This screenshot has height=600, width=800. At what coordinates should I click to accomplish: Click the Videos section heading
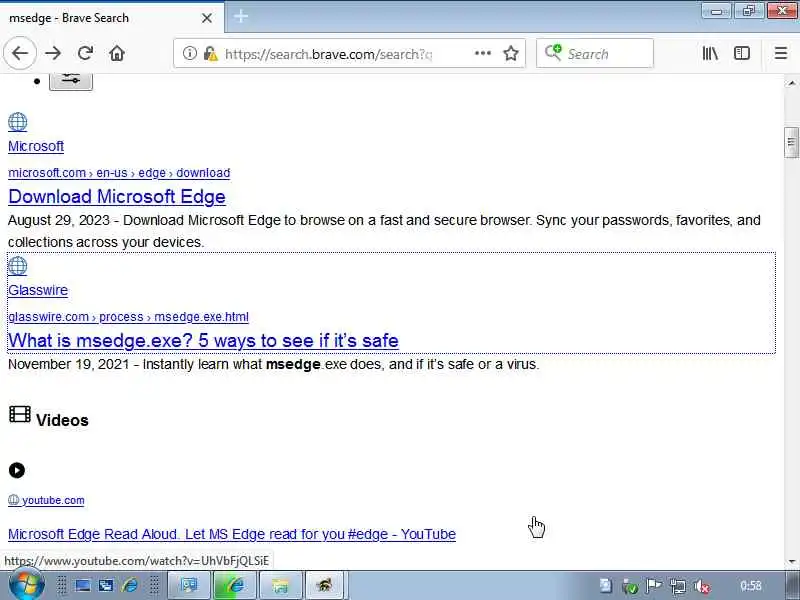(62, 420)
